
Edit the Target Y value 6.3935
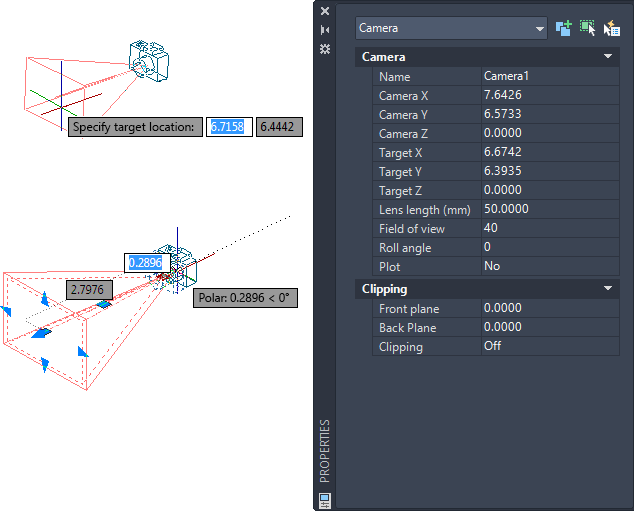550,171
